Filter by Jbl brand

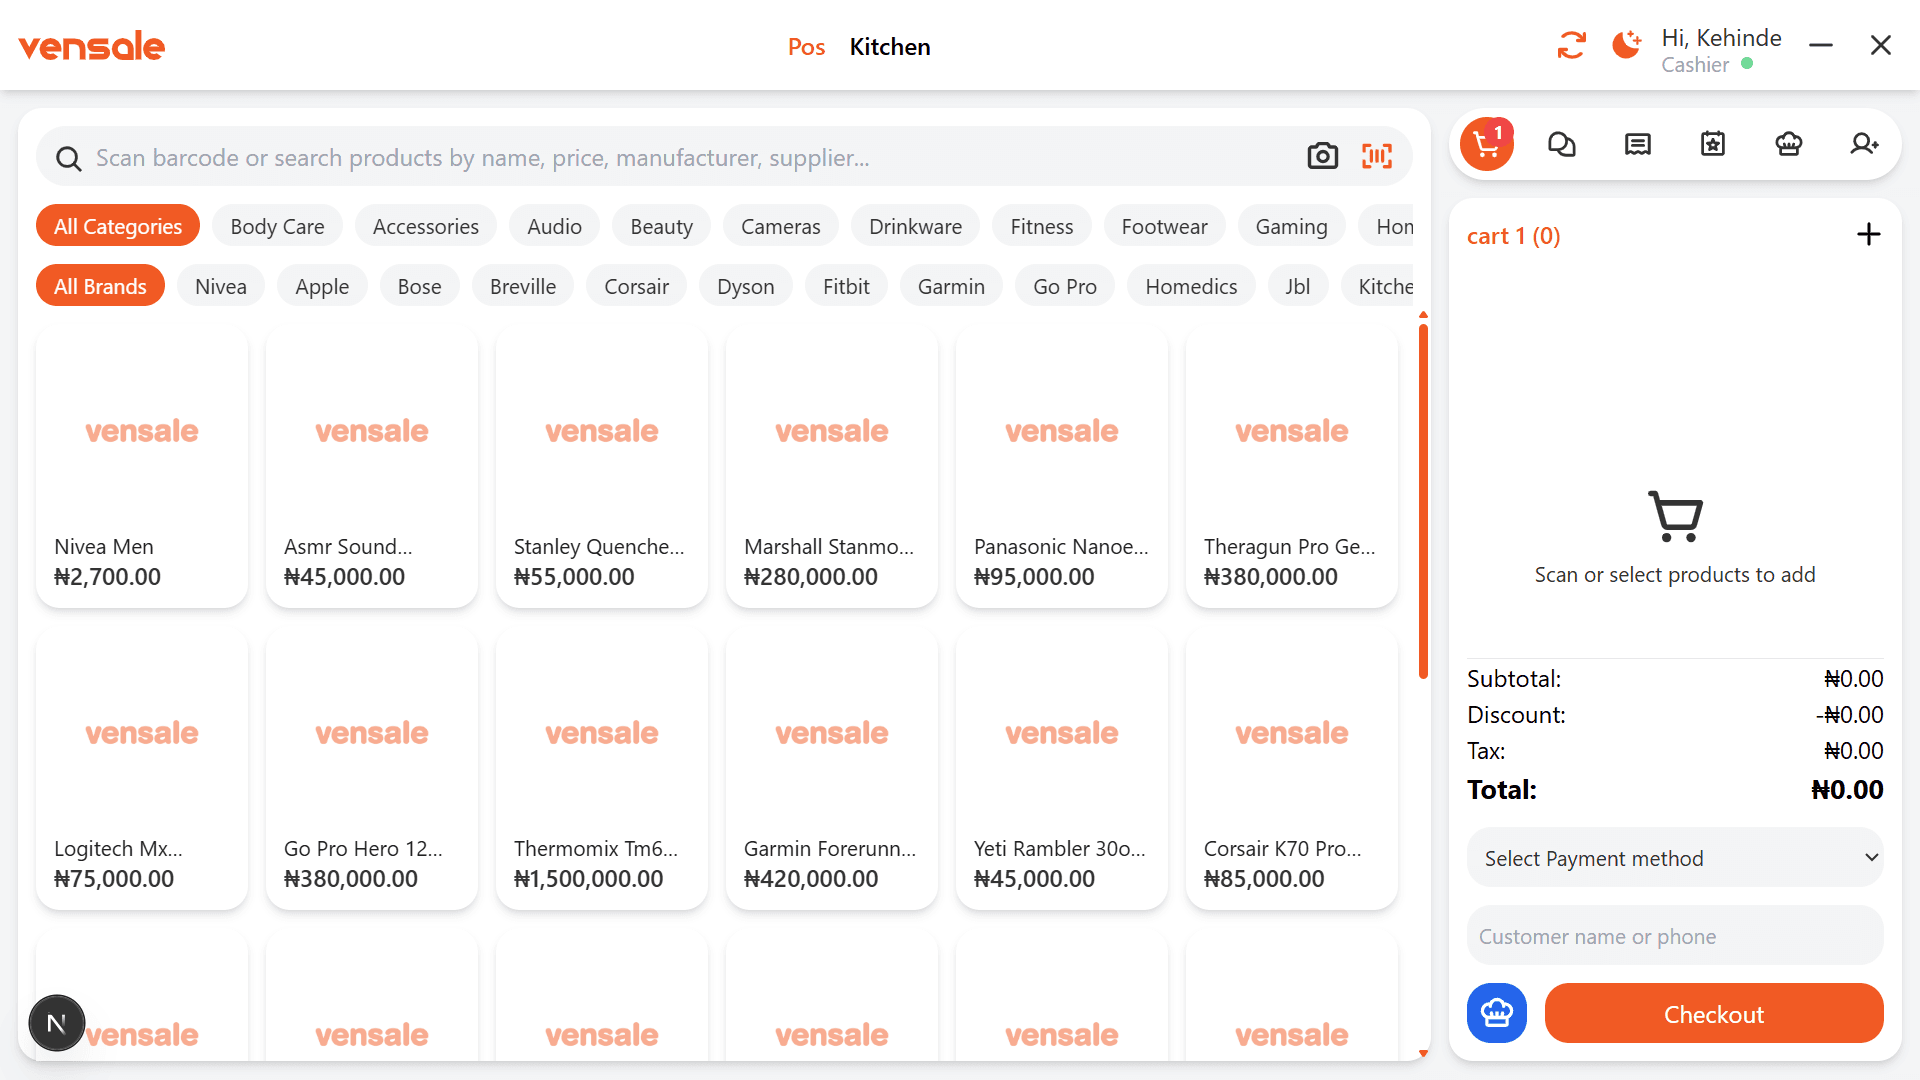click(1297, 286)
